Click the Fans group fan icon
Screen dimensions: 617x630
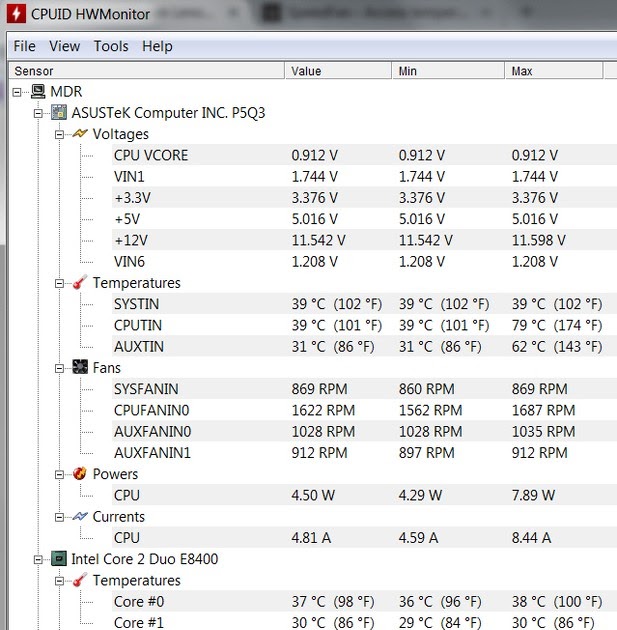click(80, 367)
